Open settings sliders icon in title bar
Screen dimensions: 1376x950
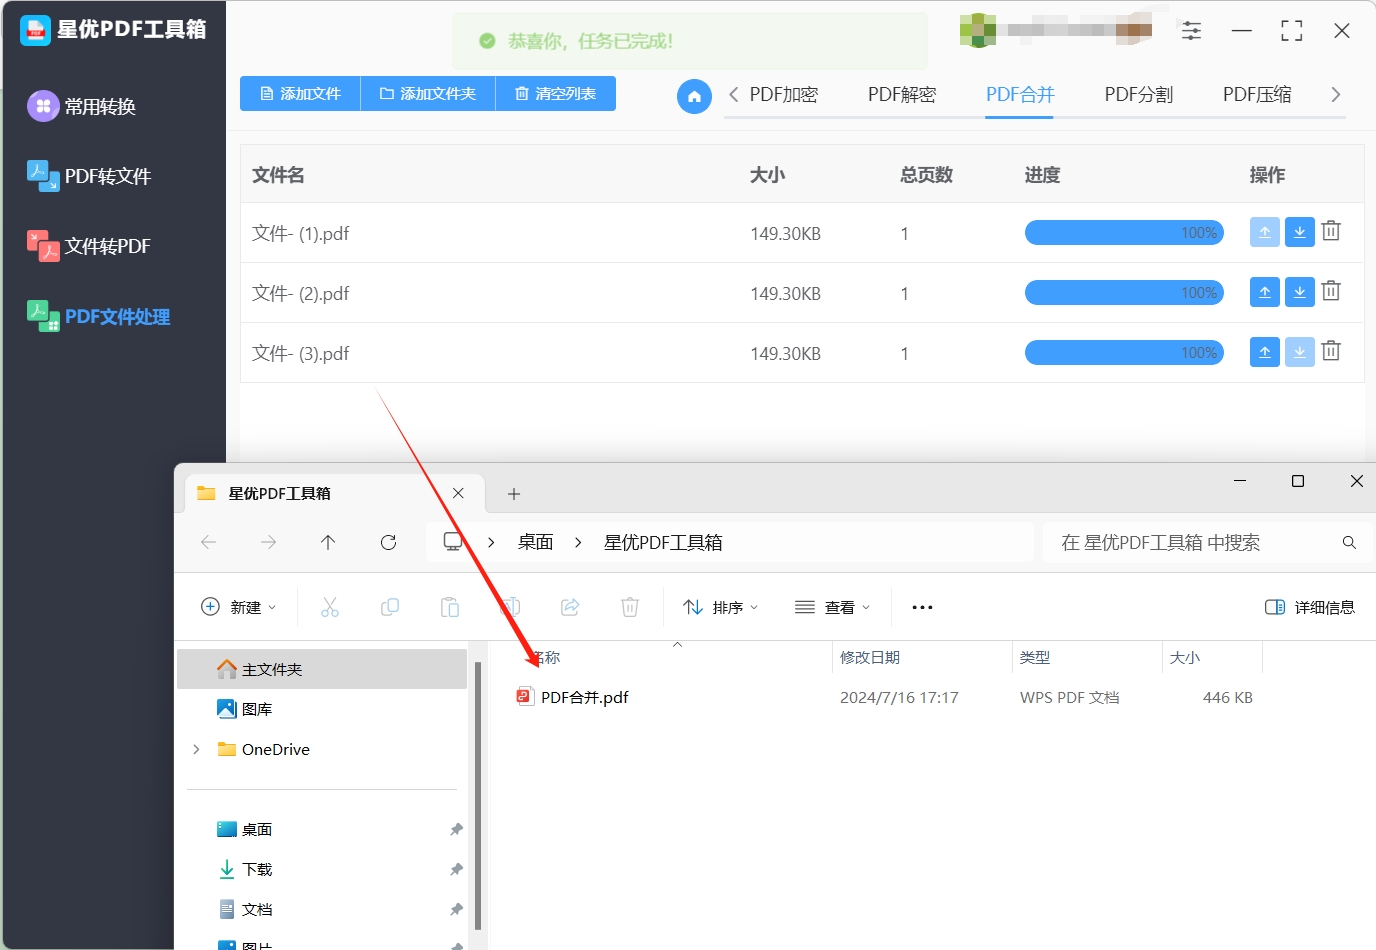pyautogui.click(x=1191, y=31)
